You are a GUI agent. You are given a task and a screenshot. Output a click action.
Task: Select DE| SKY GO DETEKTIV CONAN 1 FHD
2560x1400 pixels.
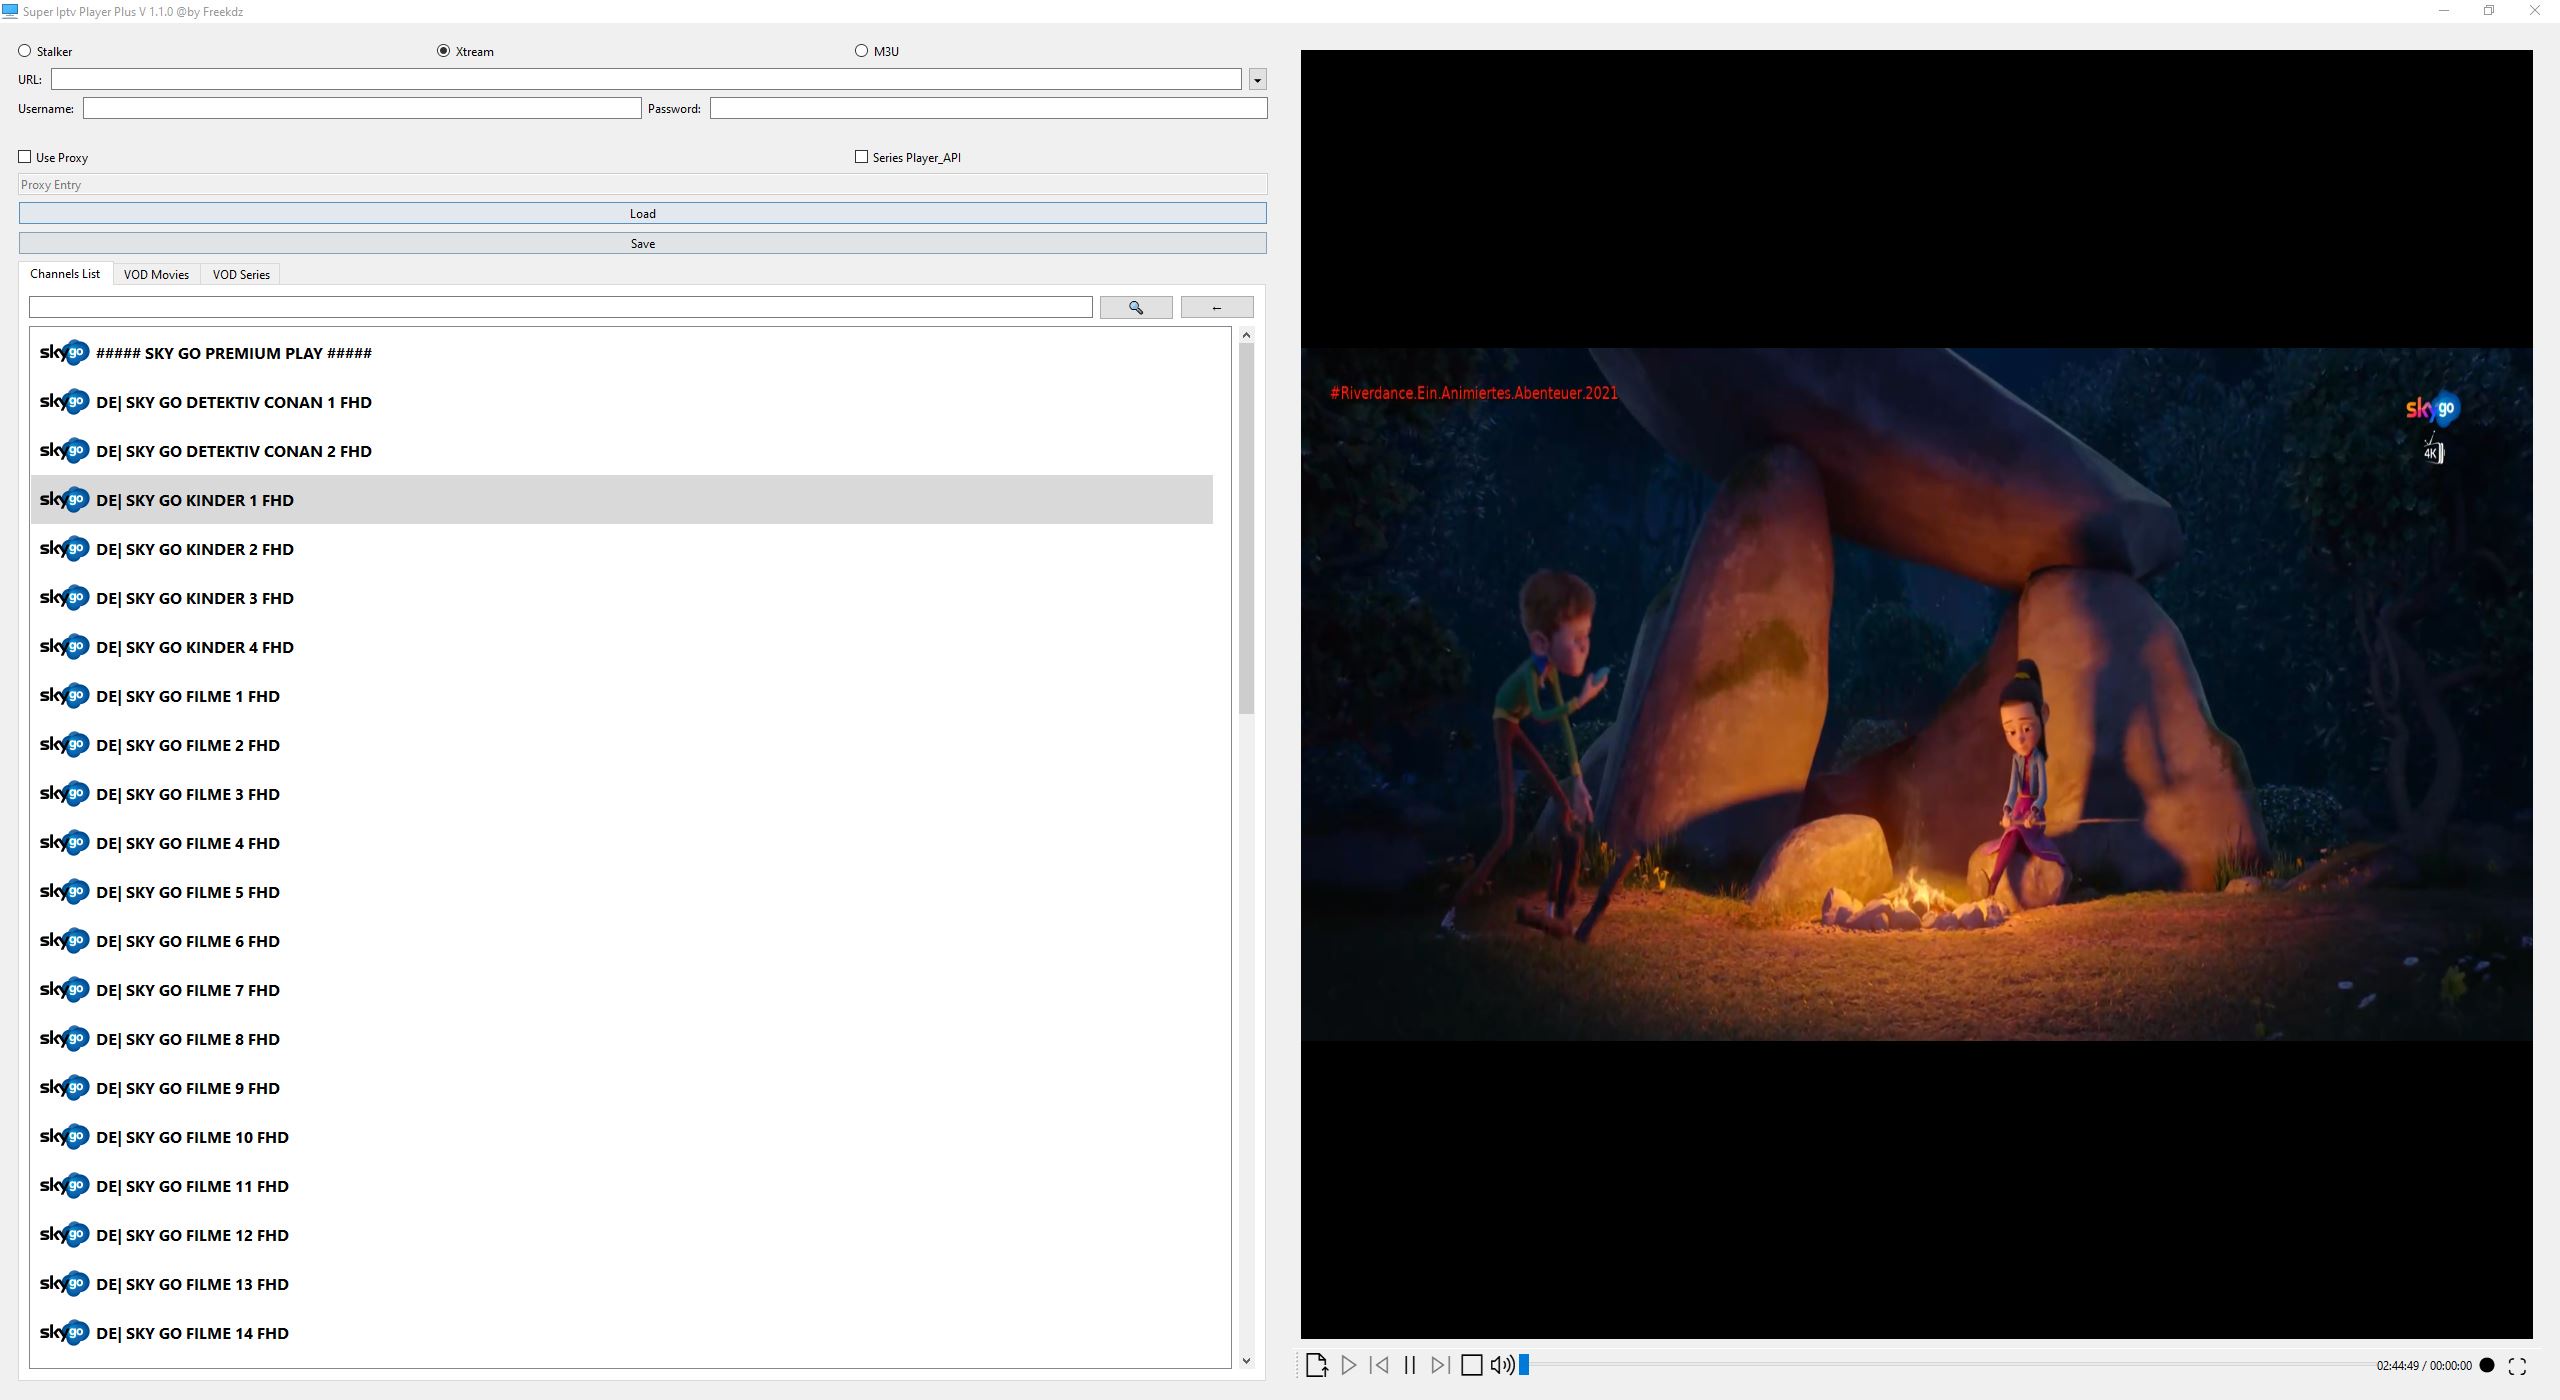[x=621, y=402]
